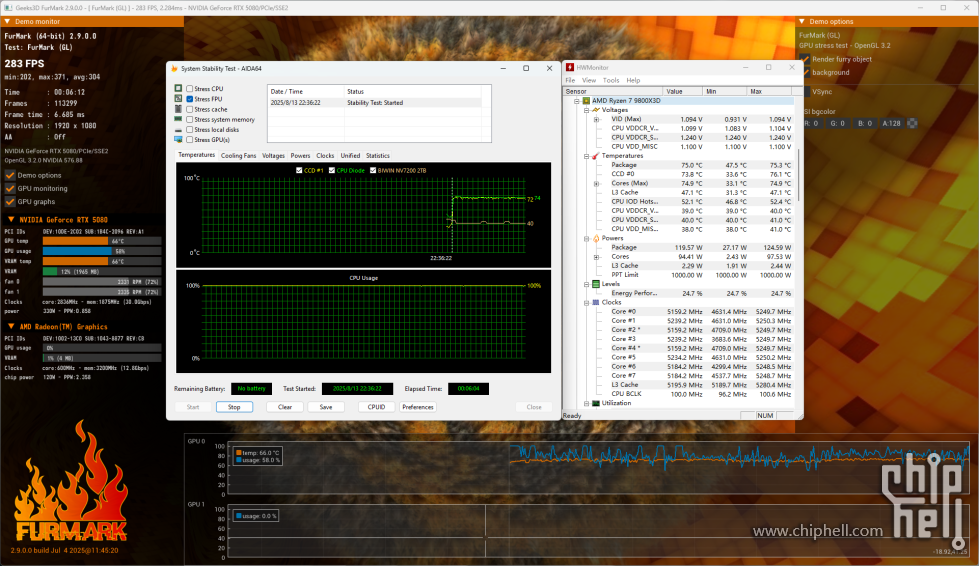Switch to Unified tab

tap(350, 155)
